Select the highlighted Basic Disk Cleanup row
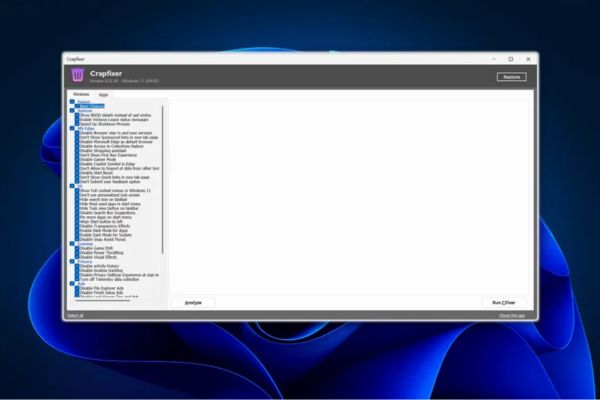This screenshot has height=400, width=600. (92, 106)
